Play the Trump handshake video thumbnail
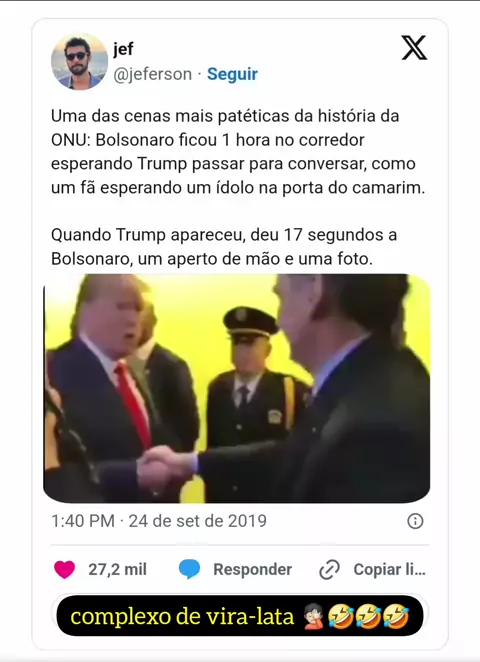 [237, 388]
